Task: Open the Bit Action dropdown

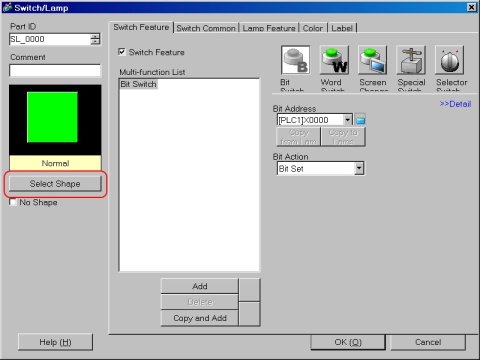Action: tap(359, 168)
